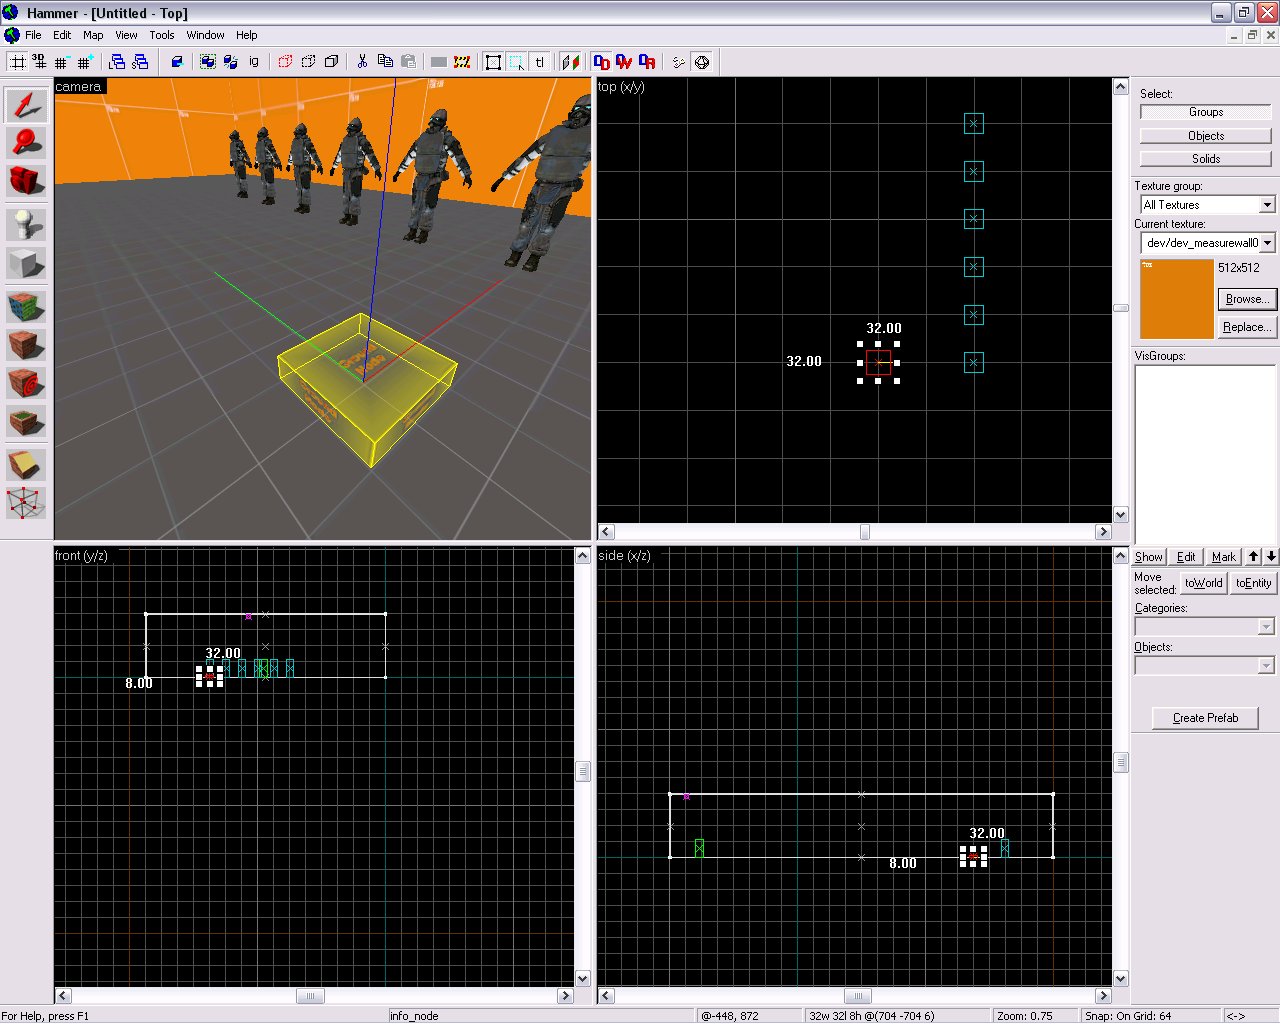Open the Tools menu
1280x1024 pixels.
coord(162,35)
